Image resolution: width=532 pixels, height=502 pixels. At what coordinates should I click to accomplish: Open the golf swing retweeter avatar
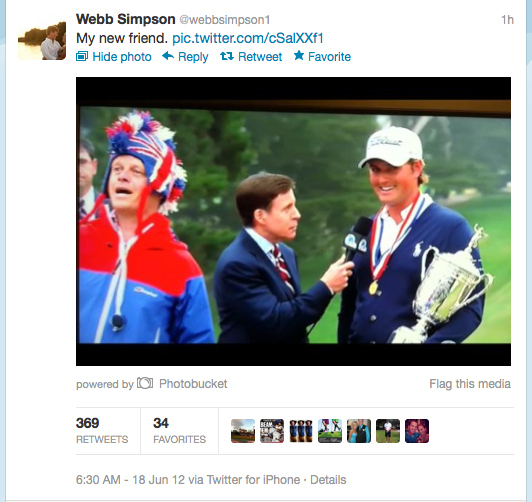point(330,431)
